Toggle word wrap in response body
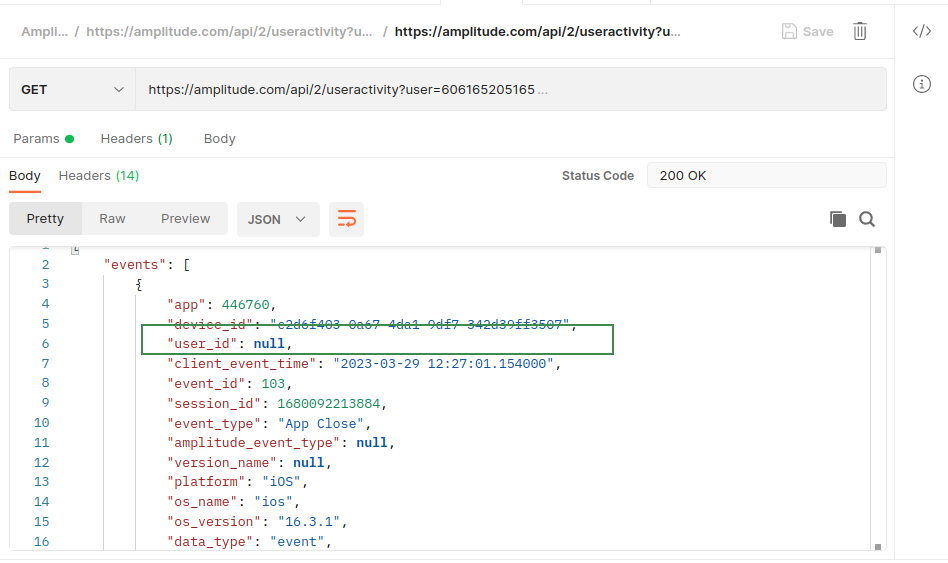 346,219
